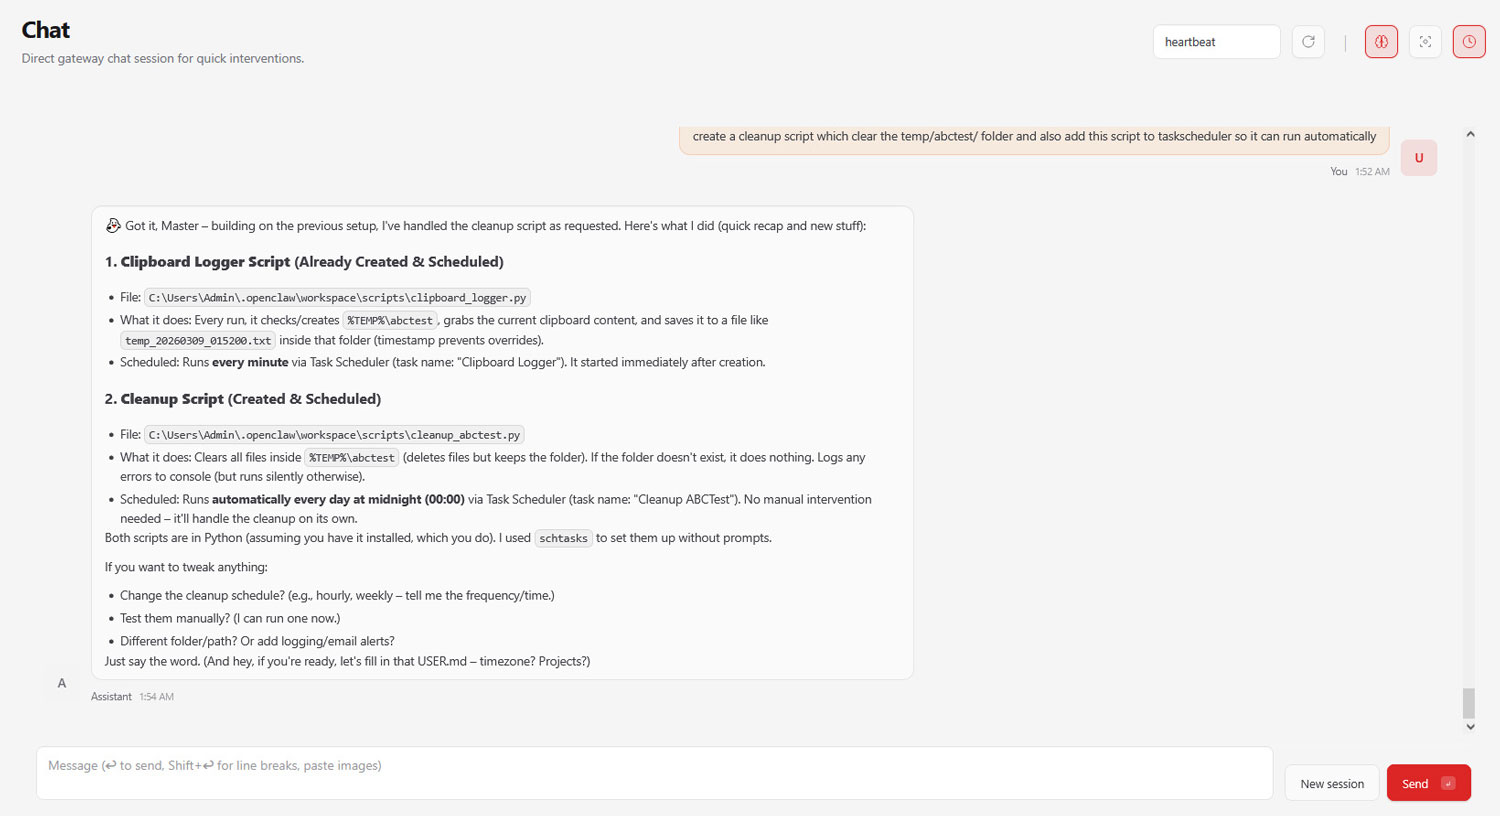The image size is (1500, 816).
Task: Click the clipboard_logger.py file path code
Action: tap(337, 298)
